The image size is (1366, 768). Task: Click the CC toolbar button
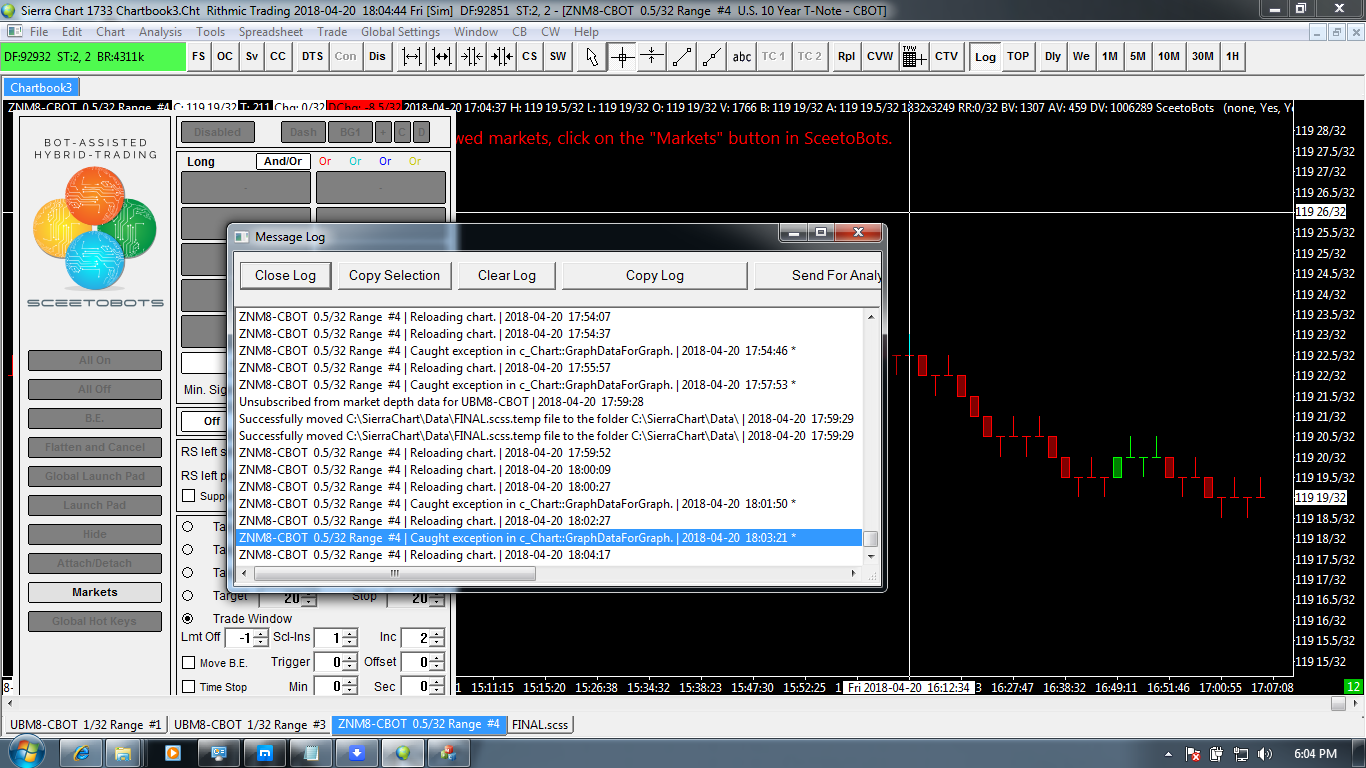(x=278, y=57)
